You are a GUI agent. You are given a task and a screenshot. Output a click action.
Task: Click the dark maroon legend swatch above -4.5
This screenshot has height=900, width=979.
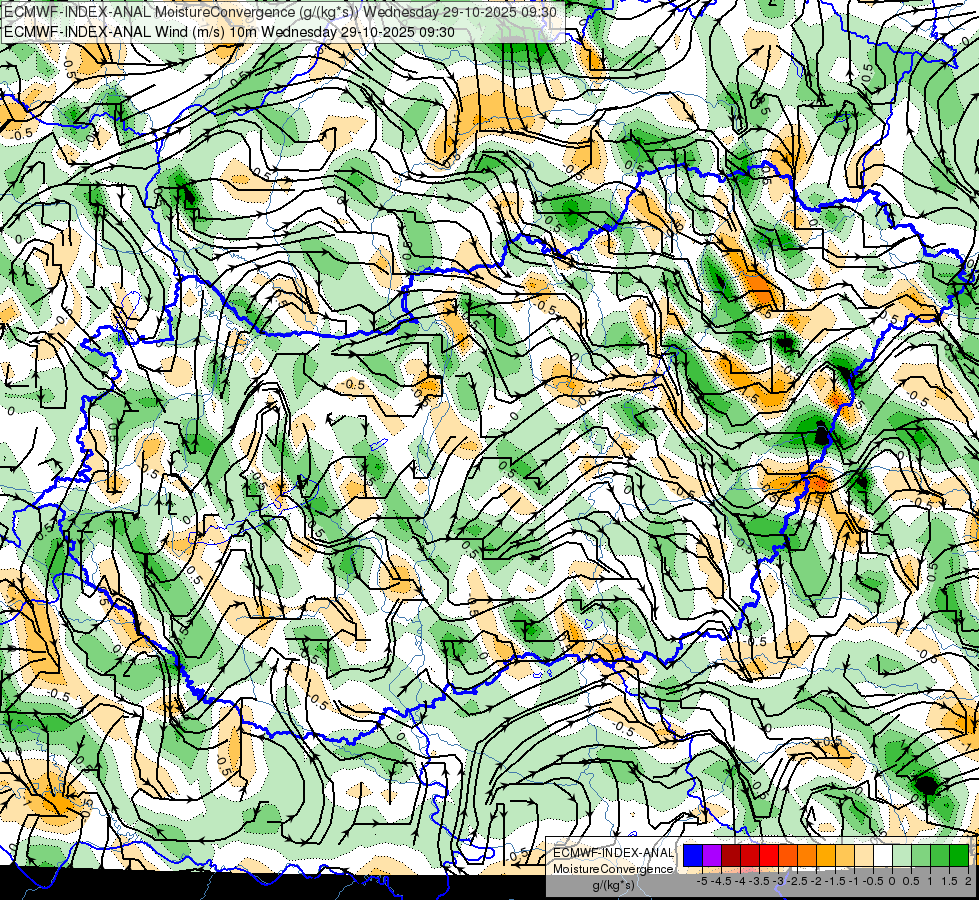tap(731, 855)
